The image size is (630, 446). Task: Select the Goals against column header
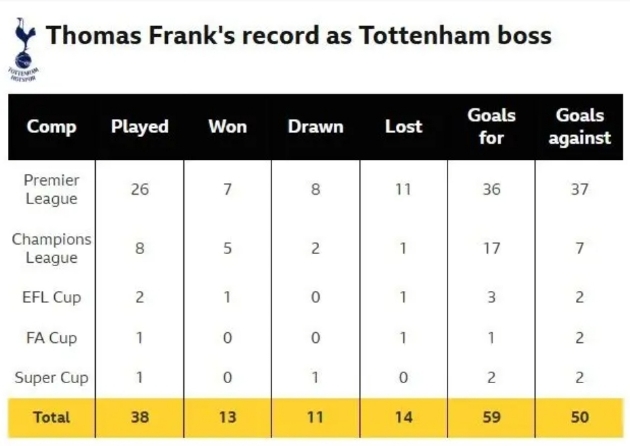[579, 127]
